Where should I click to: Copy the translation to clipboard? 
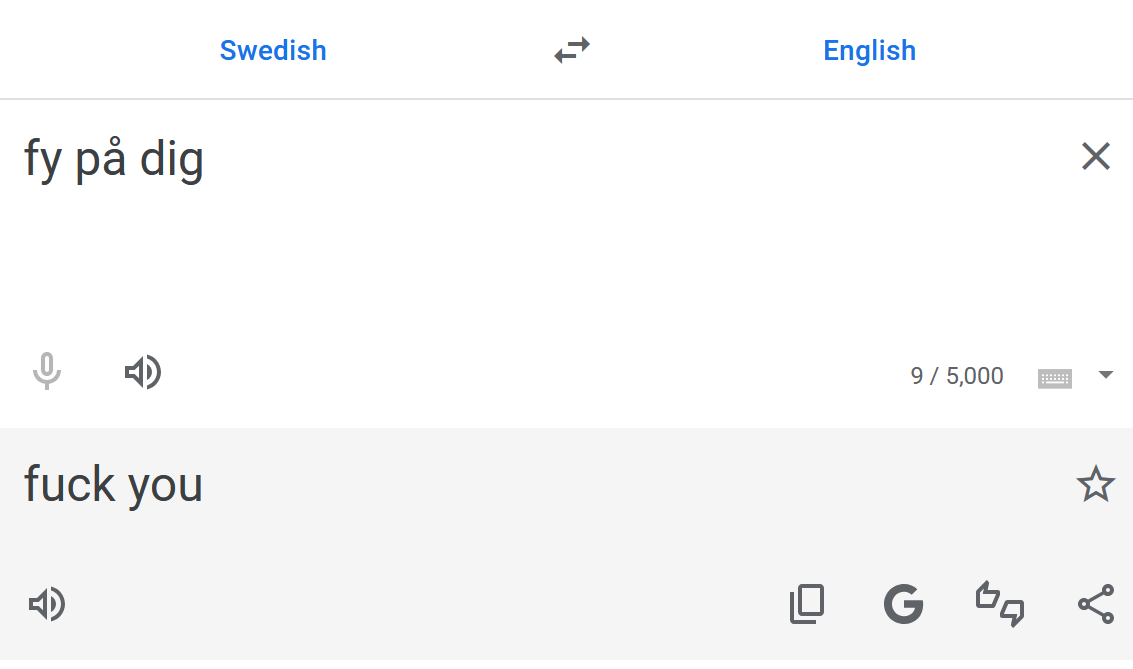click(807, 604)
